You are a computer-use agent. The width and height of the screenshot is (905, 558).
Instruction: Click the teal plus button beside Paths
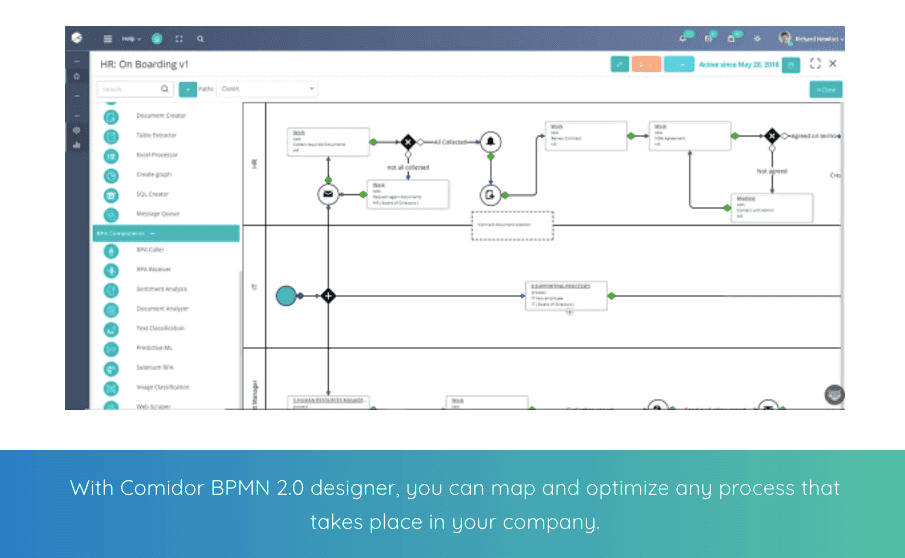point(188,89)
